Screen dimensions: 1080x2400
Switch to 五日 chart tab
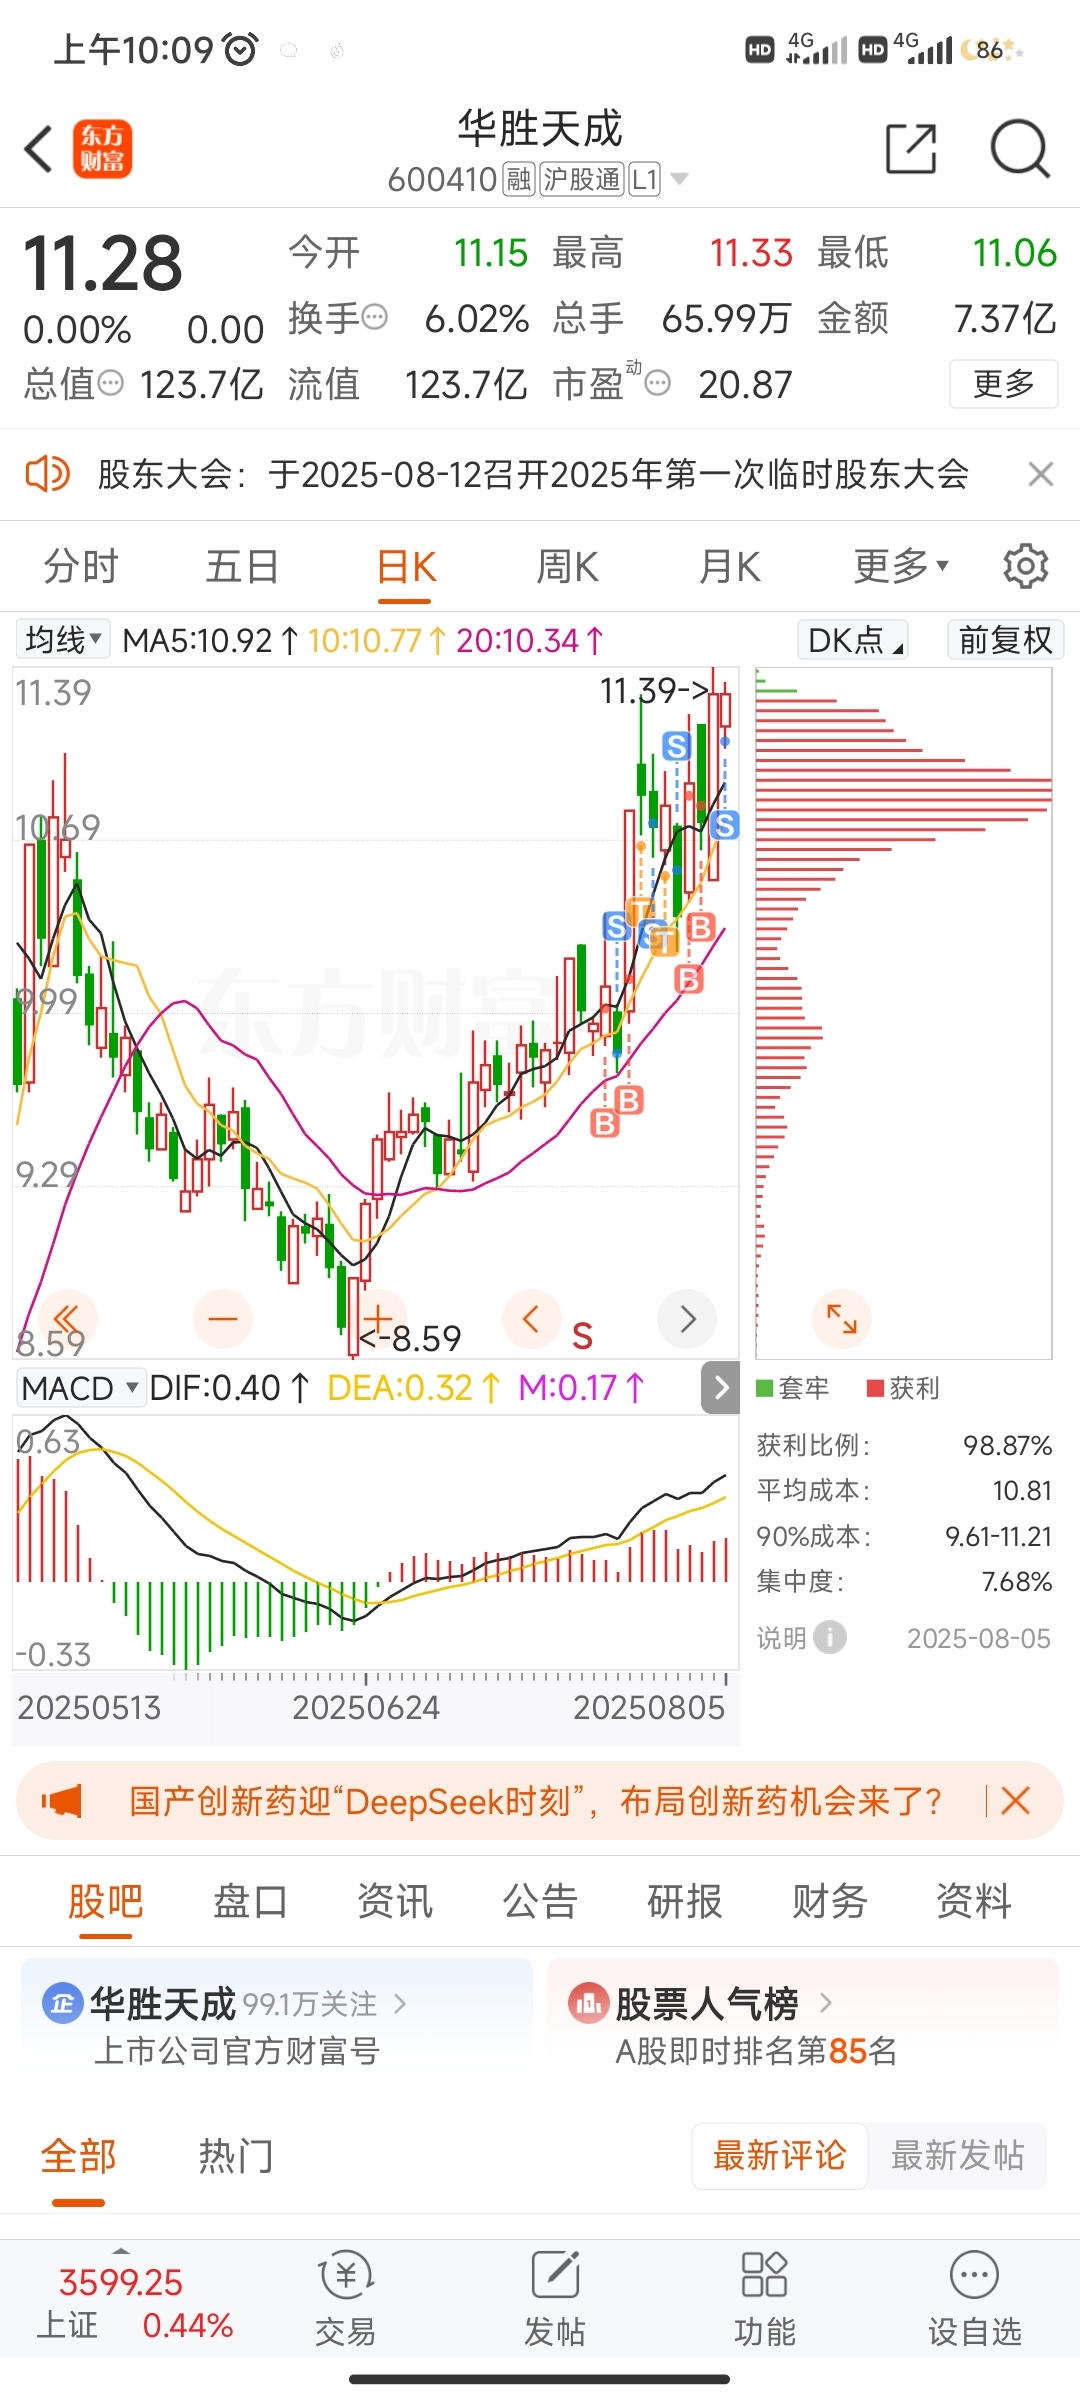pos(242,567)
